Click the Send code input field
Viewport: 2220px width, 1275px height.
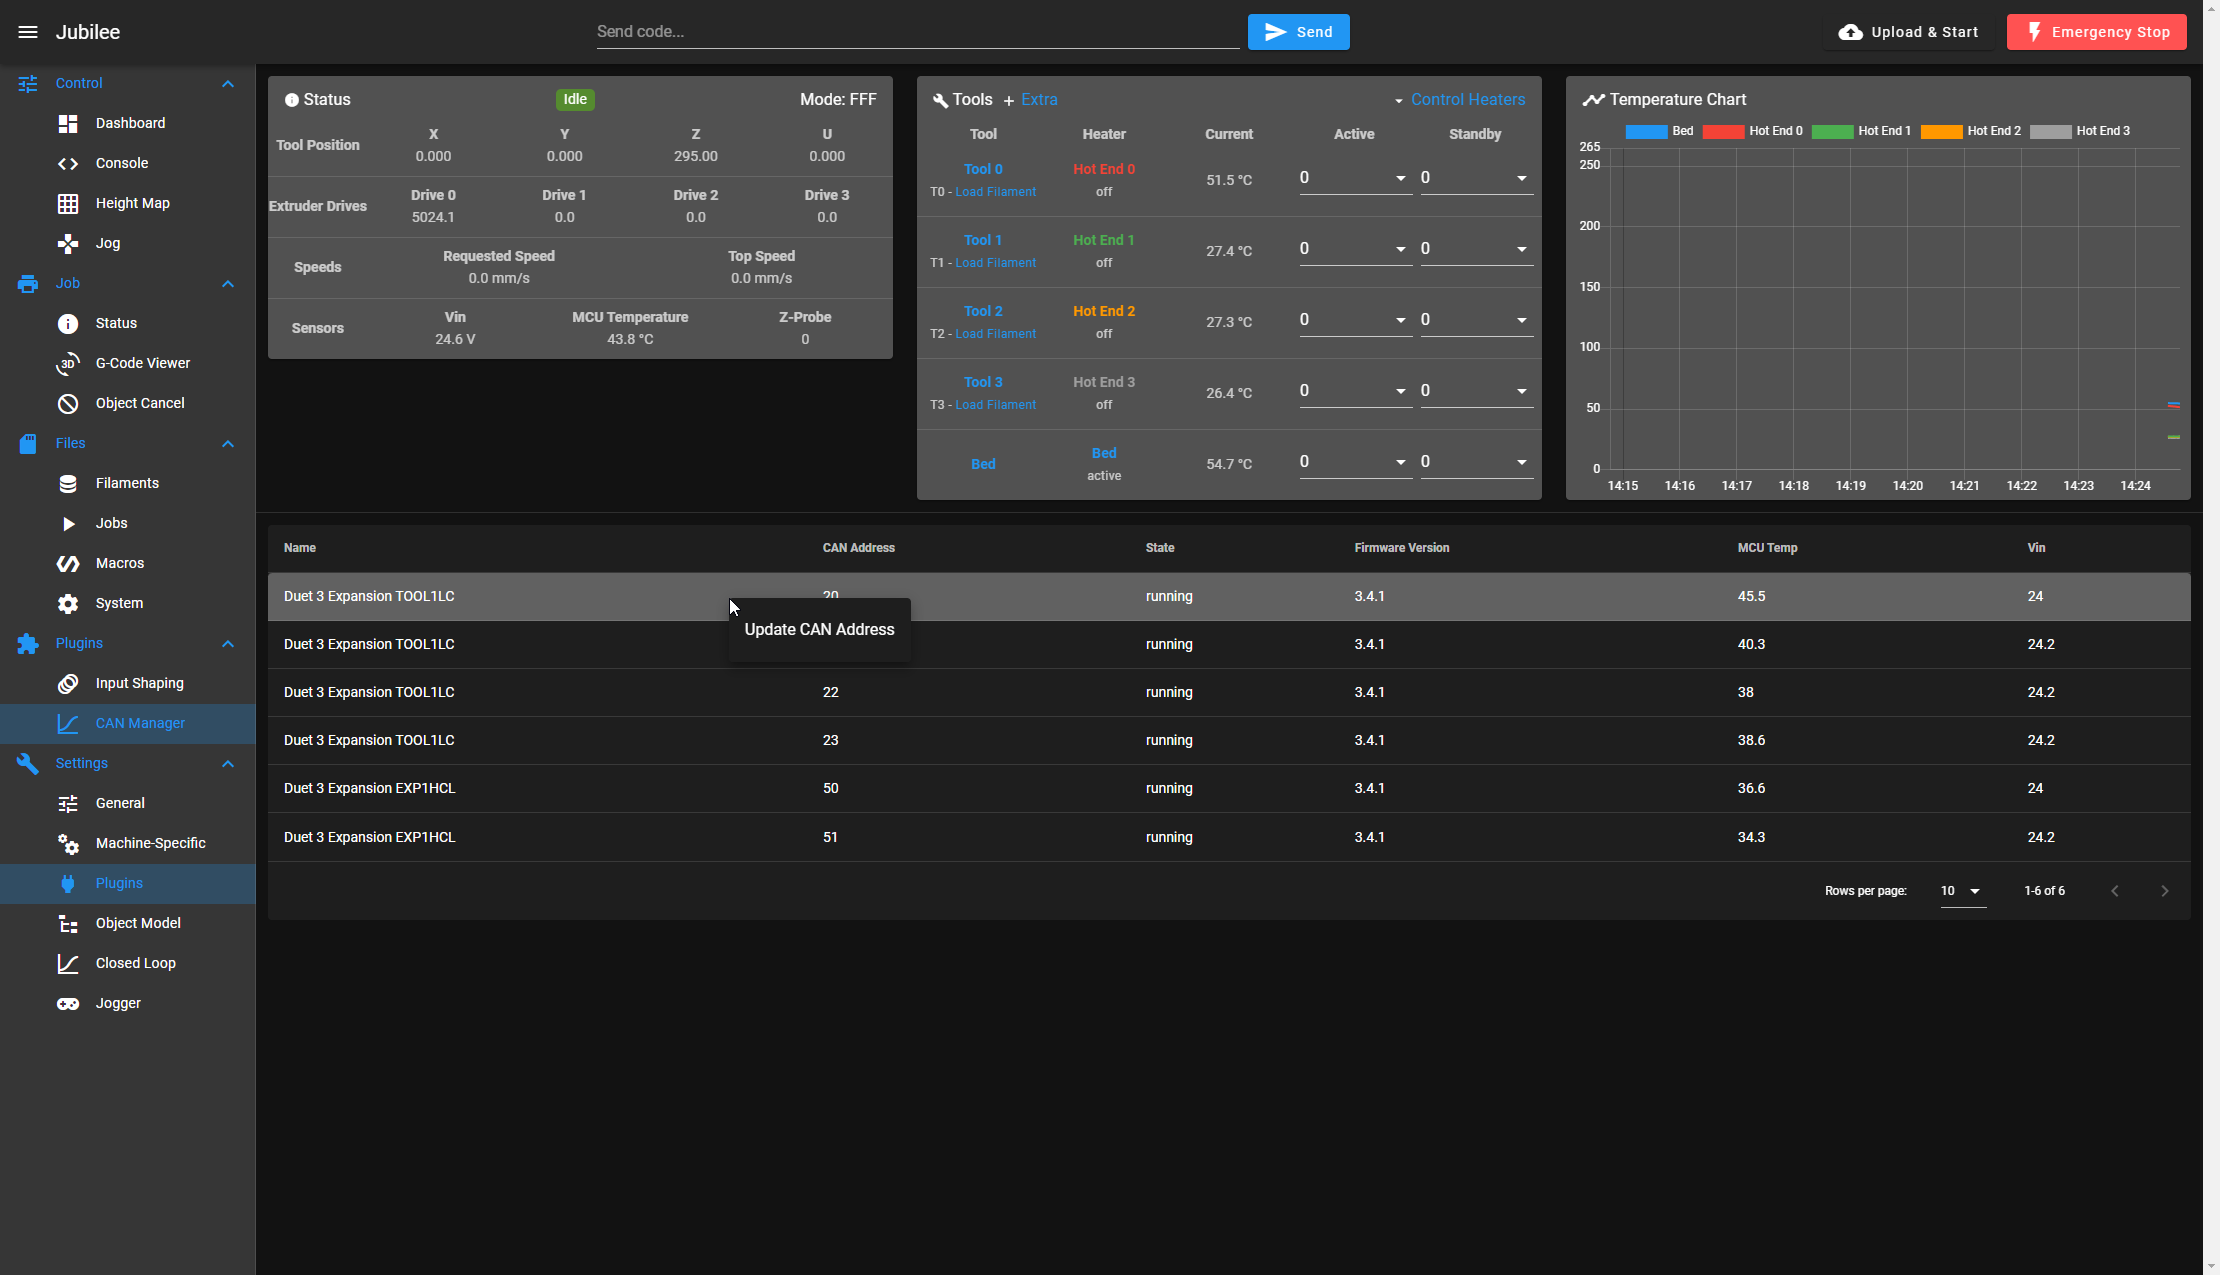(x=916, y=32)
